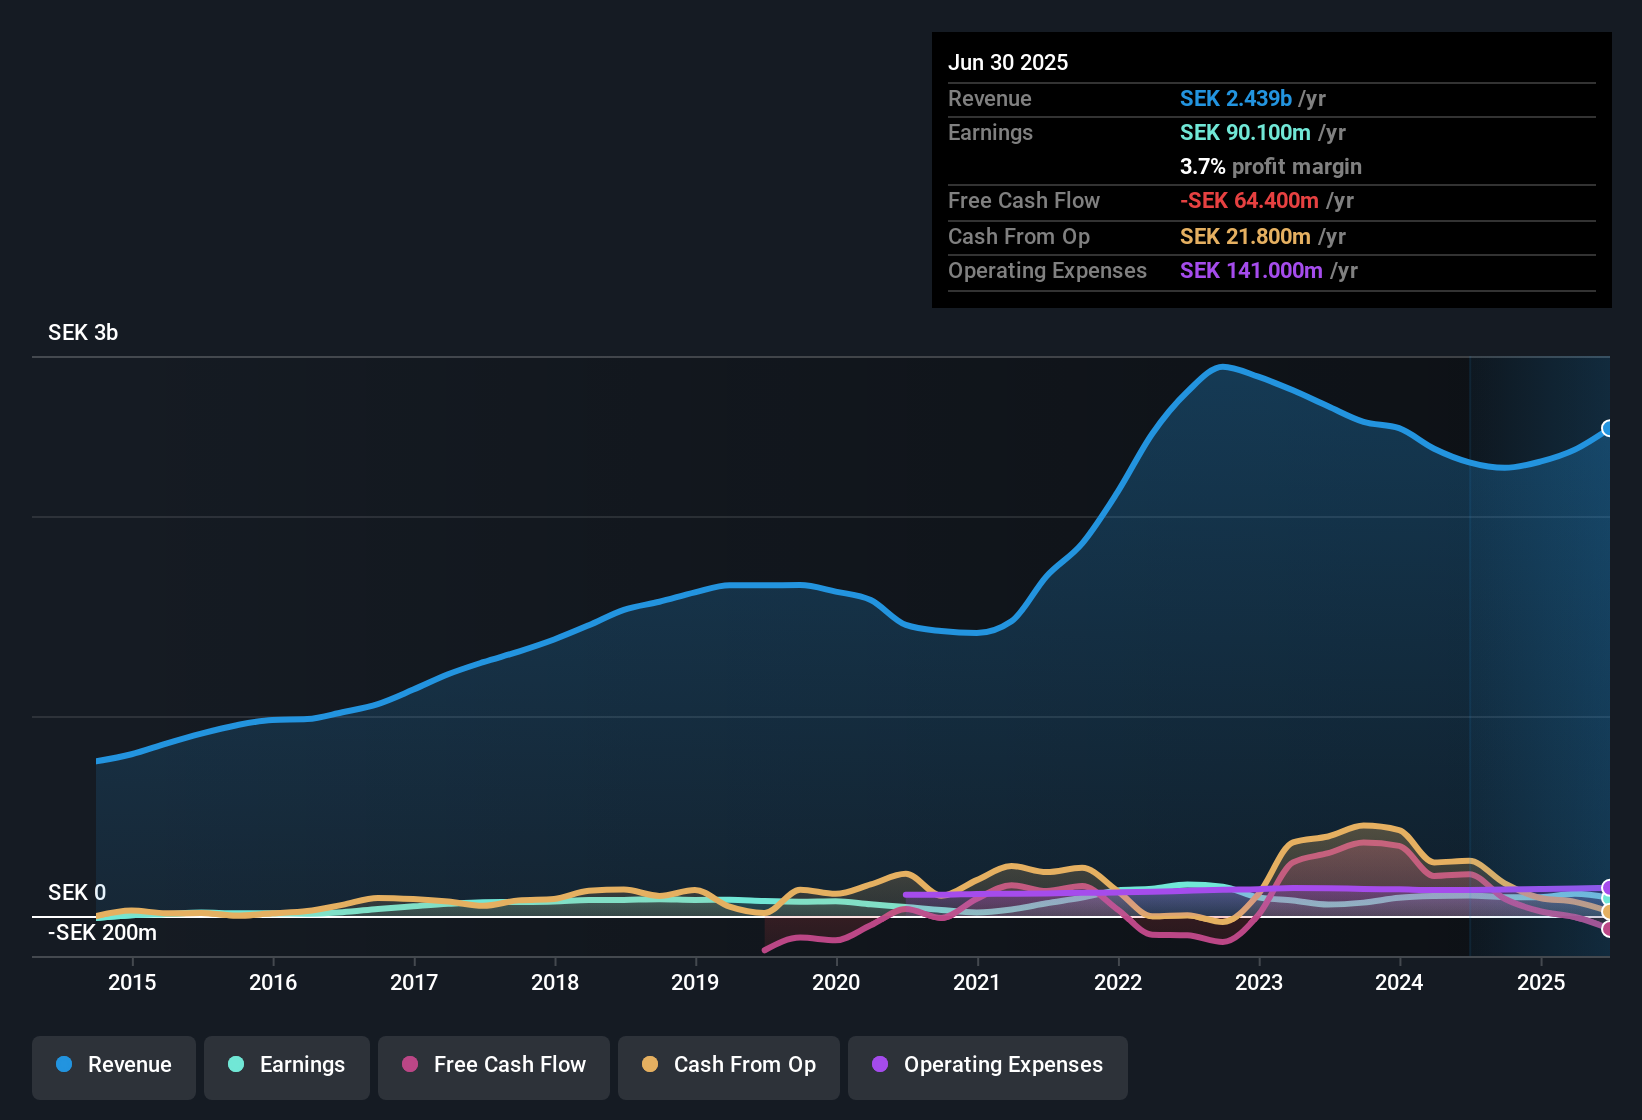The height and width of the screenshot is (1120, 1642).
Task: Click the SEK 141.000m operating expenses value
Action: (x=1251, y=270)
